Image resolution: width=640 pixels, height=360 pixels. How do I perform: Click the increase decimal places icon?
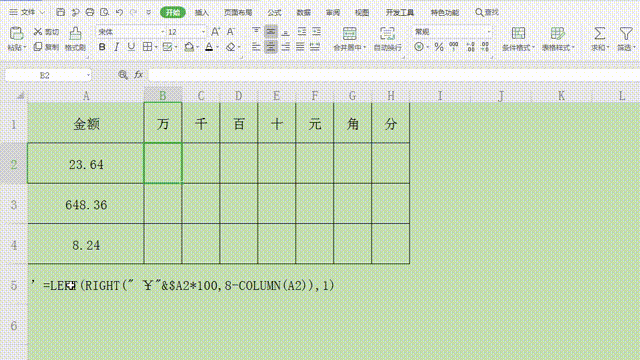coord(470,47)
